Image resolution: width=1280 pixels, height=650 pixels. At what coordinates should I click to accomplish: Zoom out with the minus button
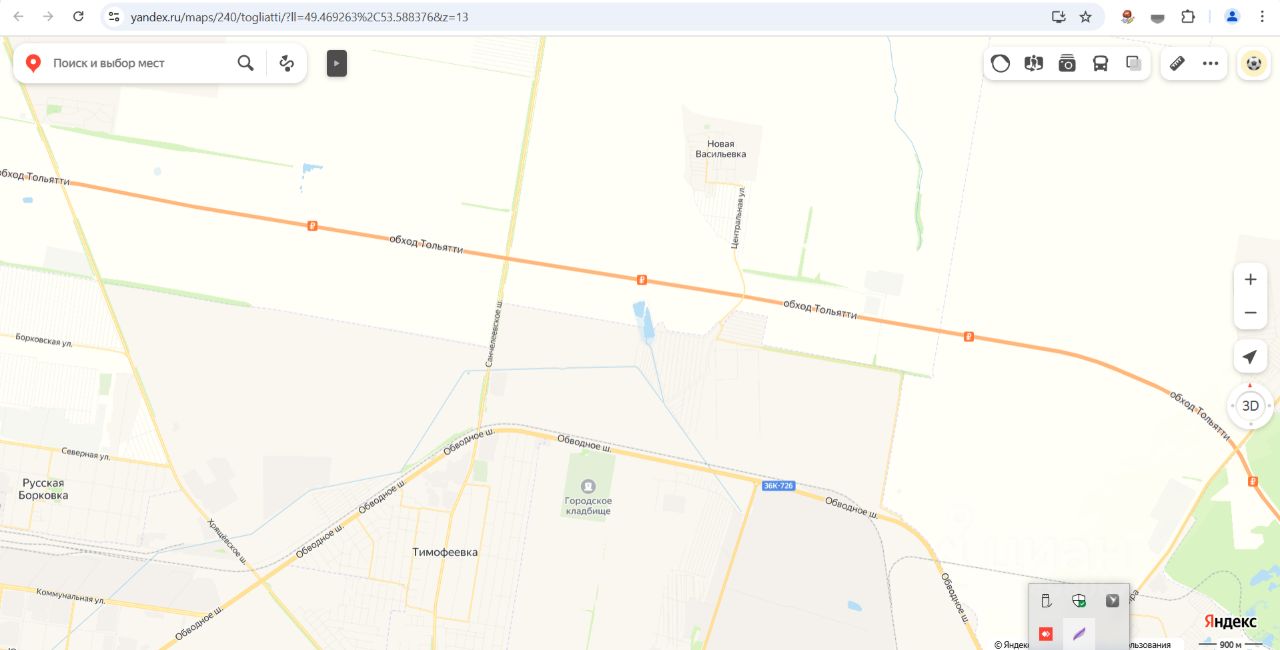[1250, 313]
